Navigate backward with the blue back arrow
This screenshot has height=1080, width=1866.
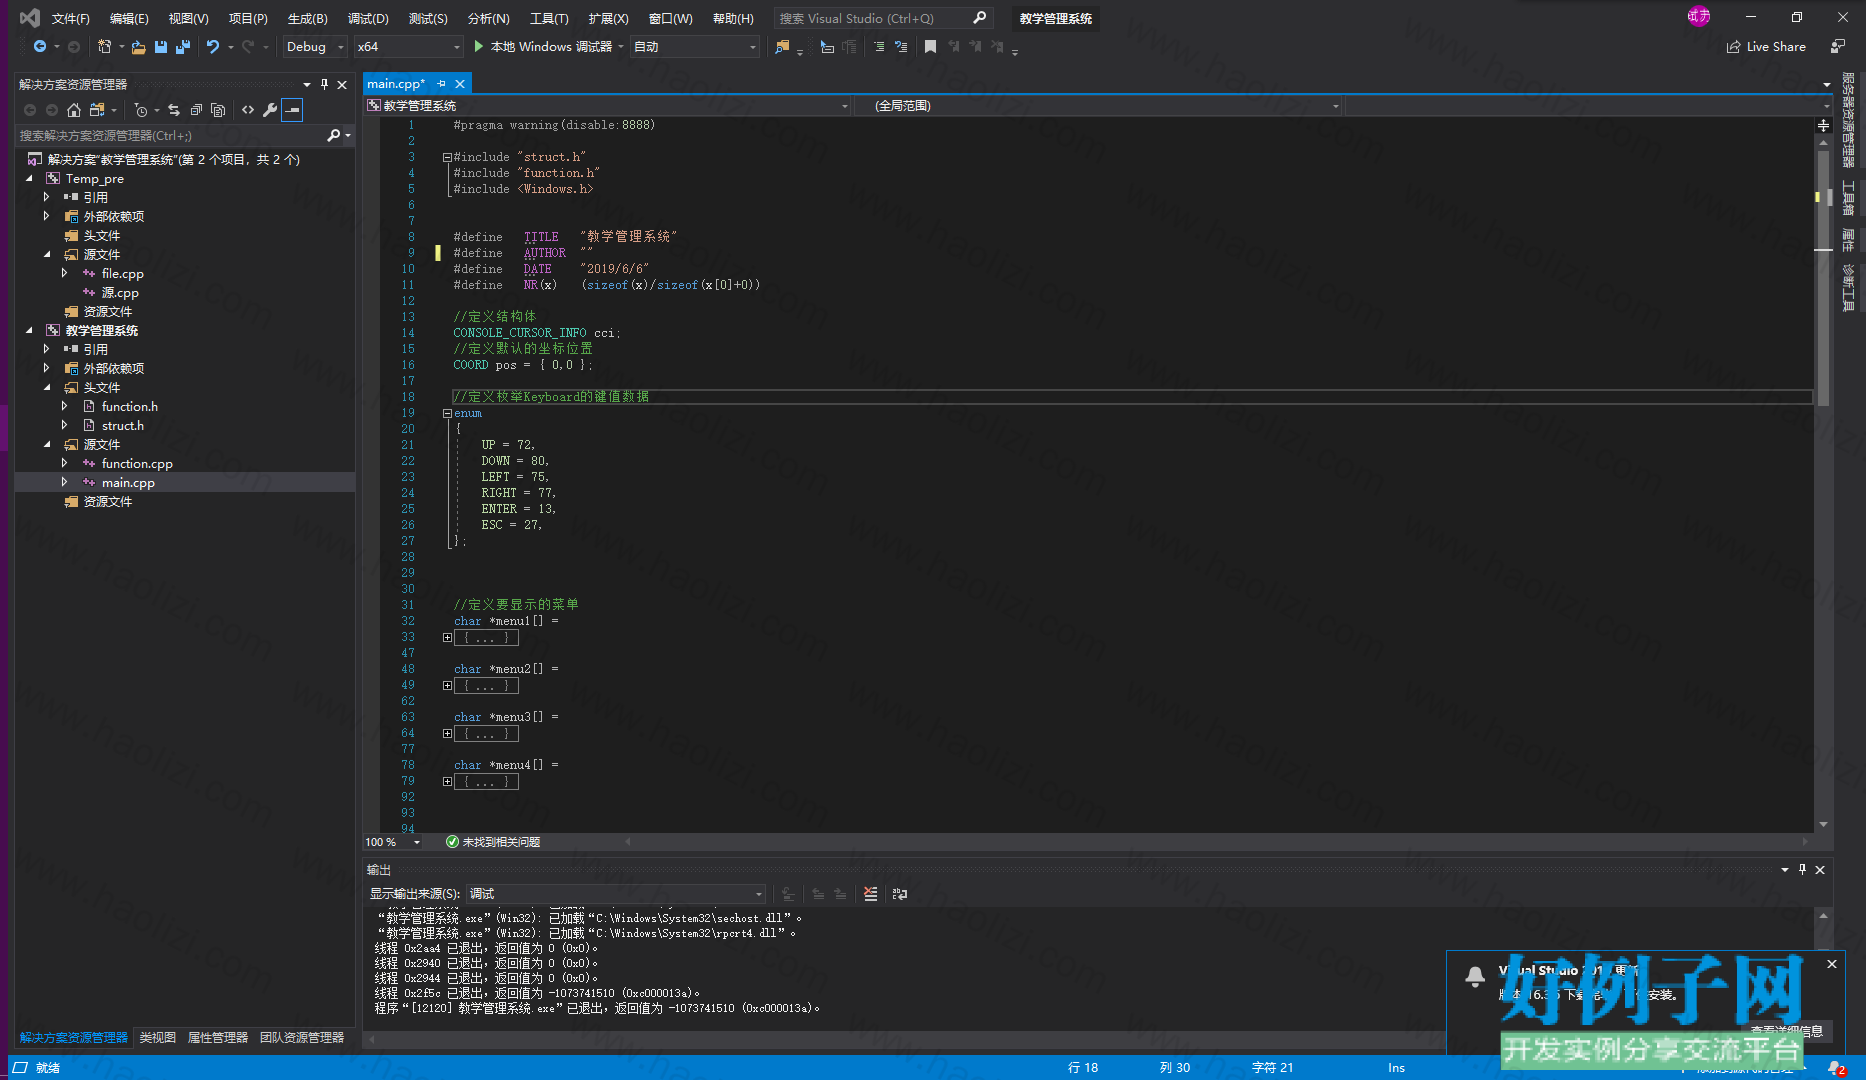(40, 46)
